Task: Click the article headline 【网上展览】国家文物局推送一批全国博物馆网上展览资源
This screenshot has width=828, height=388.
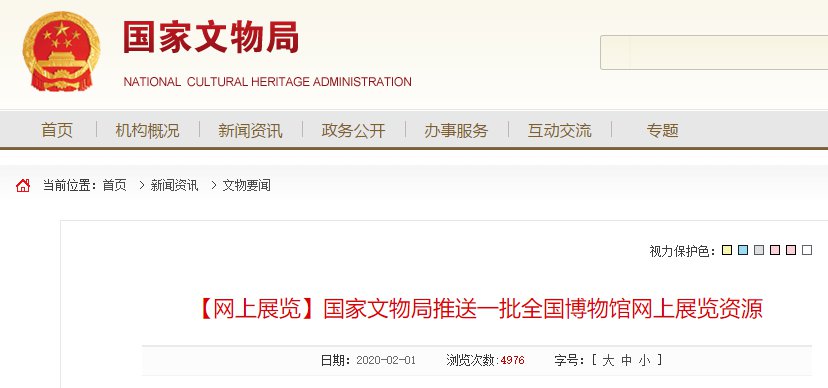Action: point(480,309)
